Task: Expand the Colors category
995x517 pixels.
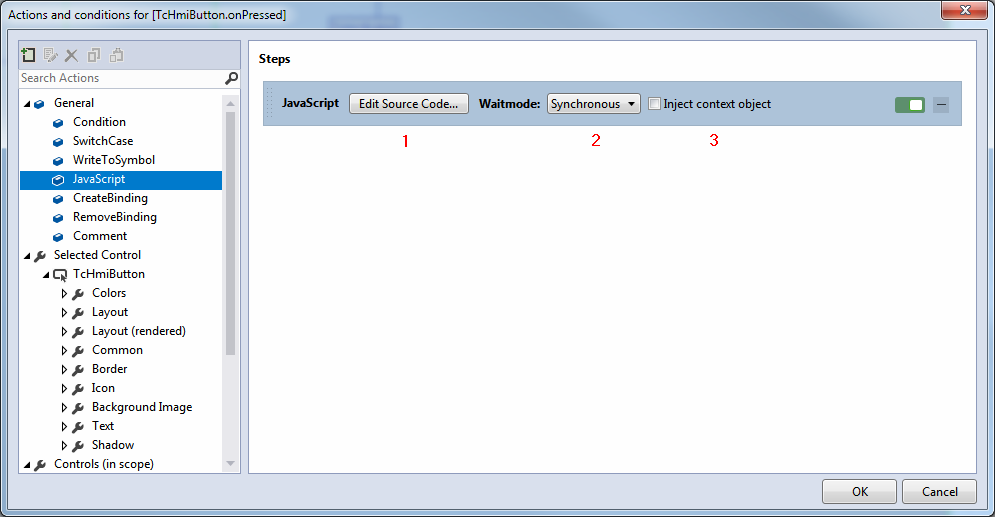Action: (64, 294)
